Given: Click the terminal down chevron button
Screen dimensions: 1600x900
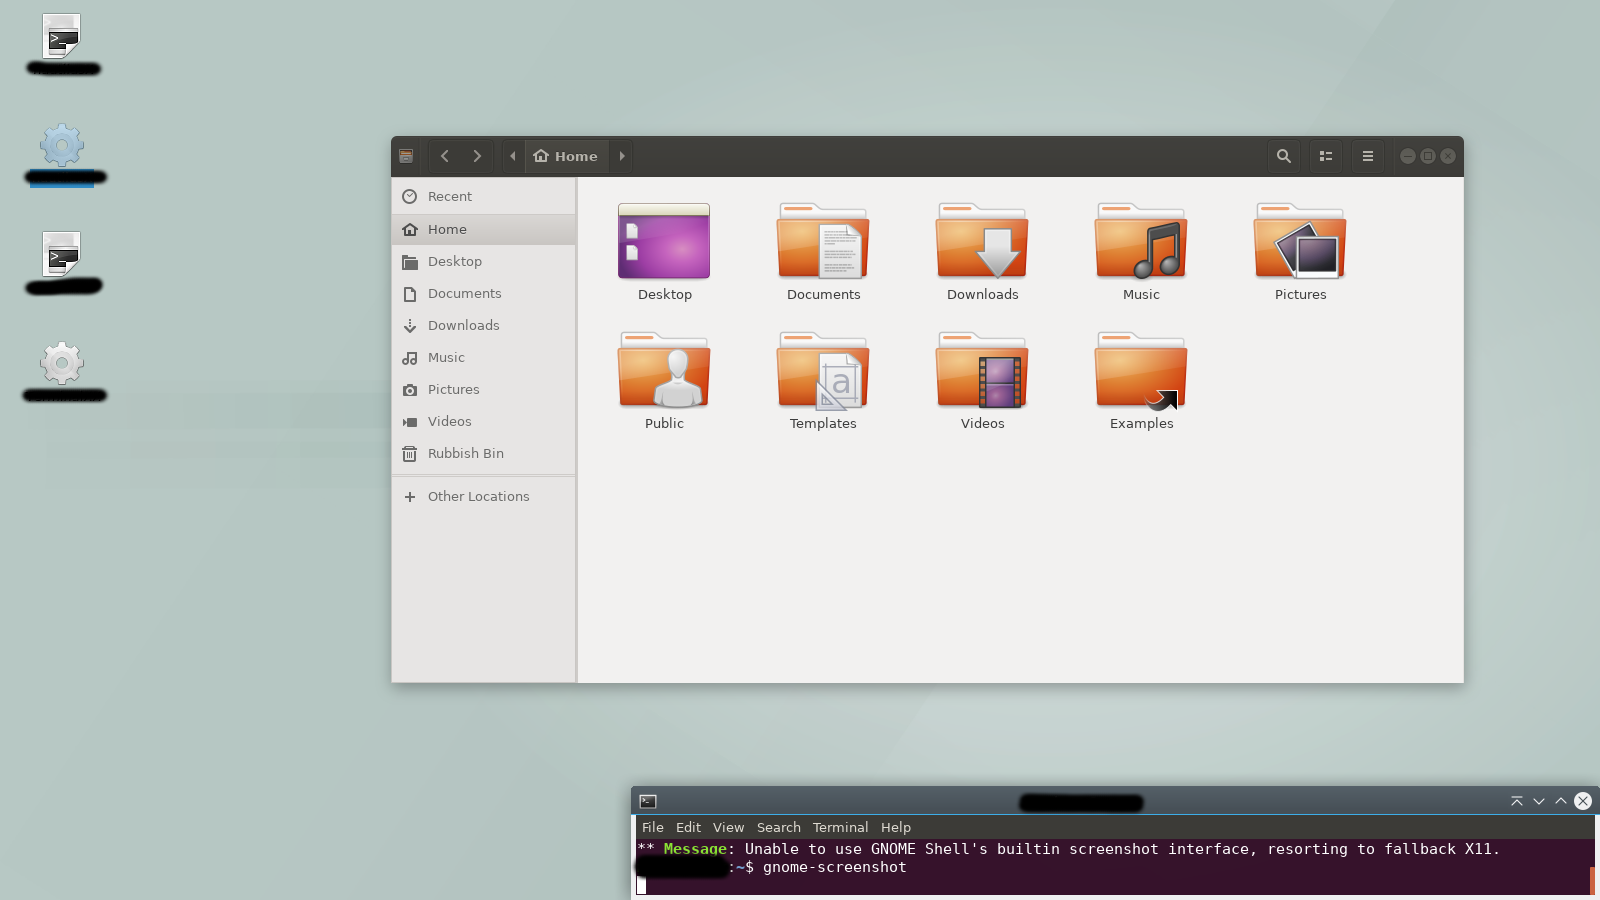Looking at the screenshot, I should (x=1539, y=801).
